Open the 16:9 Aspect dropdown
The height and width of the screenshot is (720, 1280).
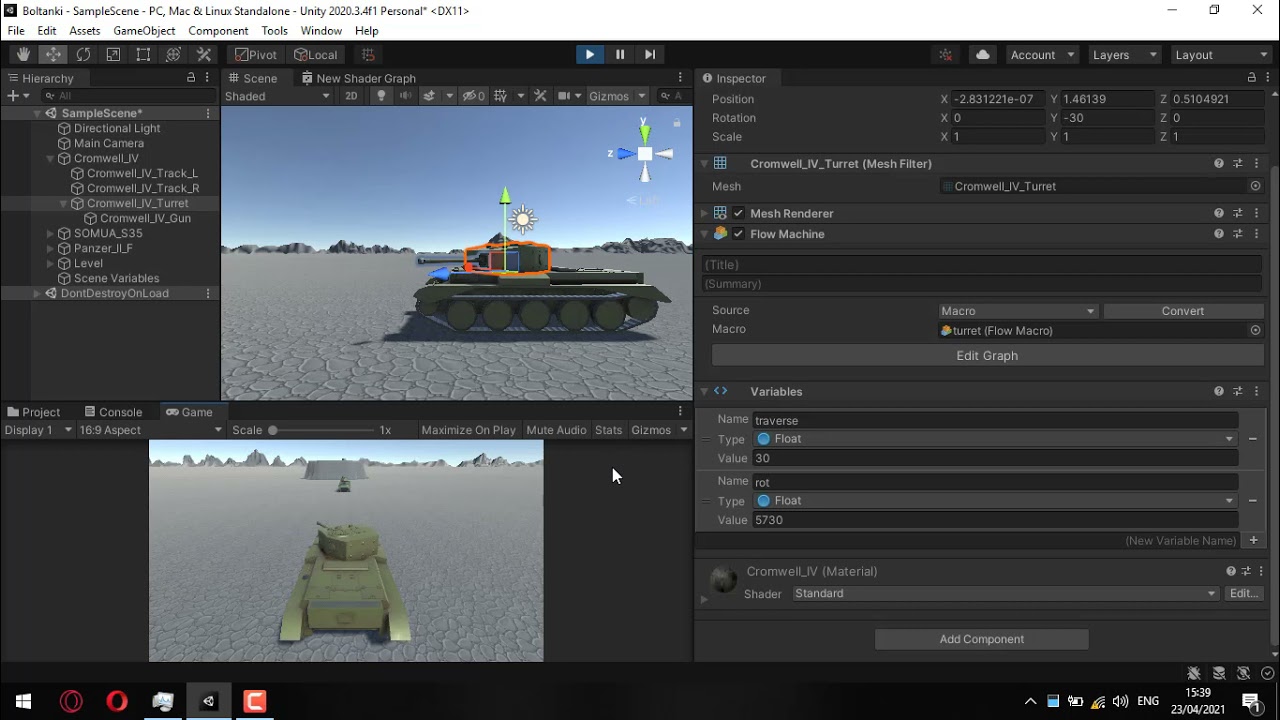150,430
